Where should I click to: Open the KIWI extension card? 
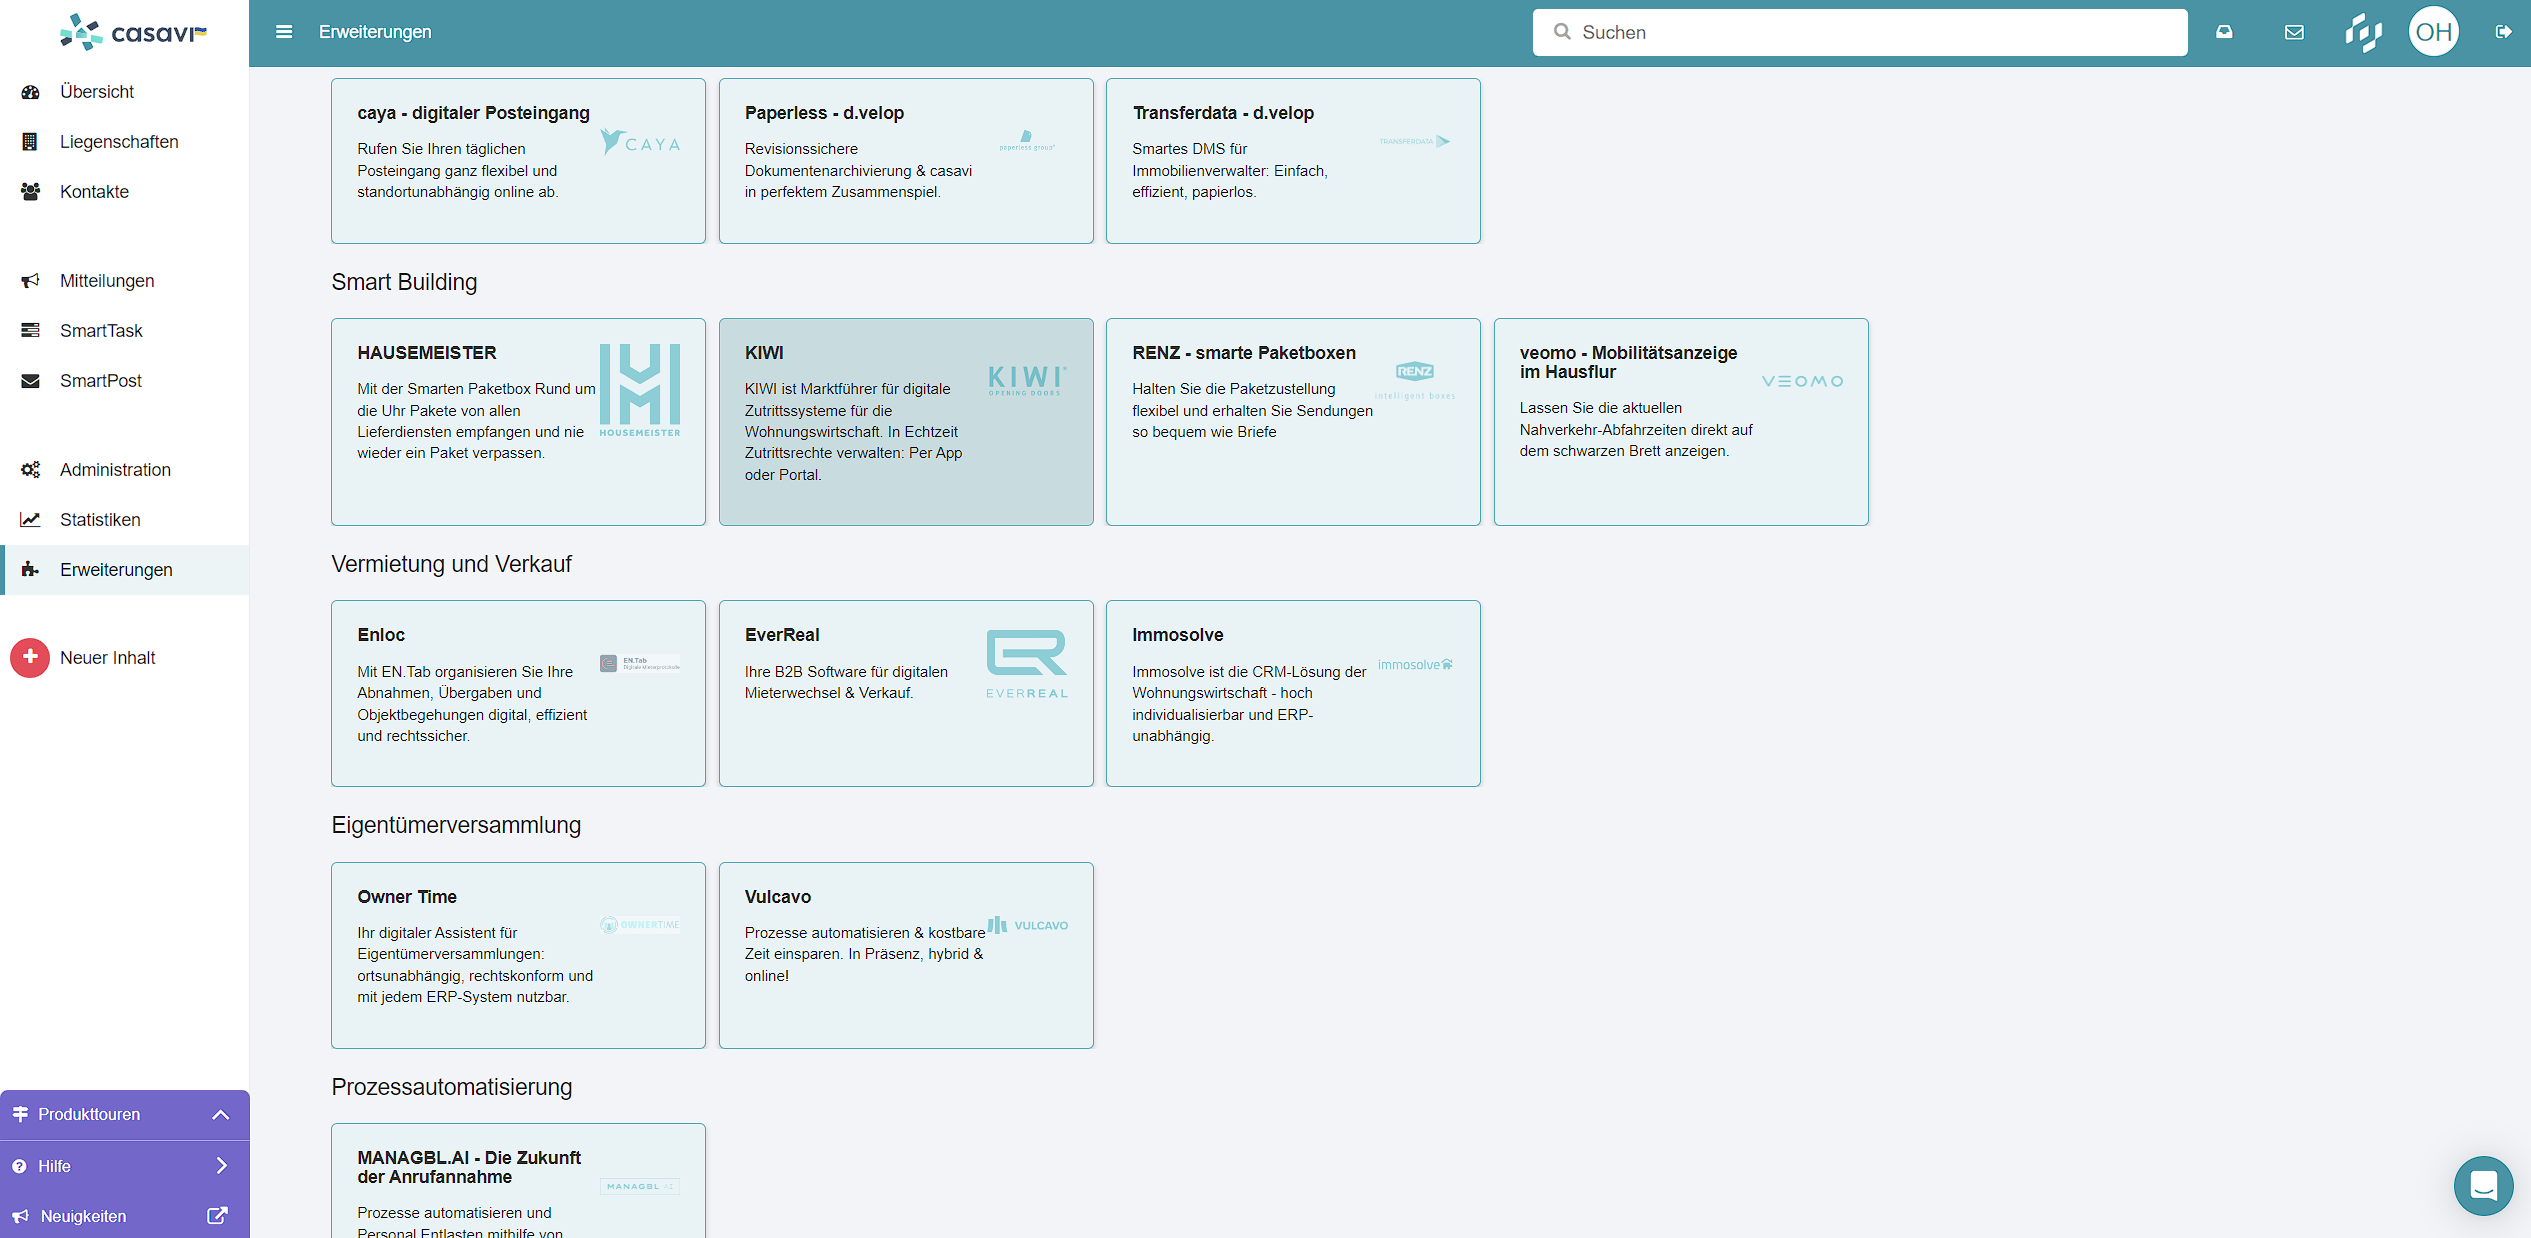pos(905,421)
